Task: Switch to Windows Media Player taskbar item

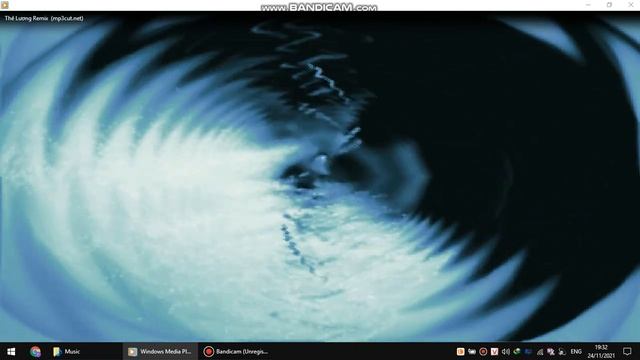Action: point(160,351)
